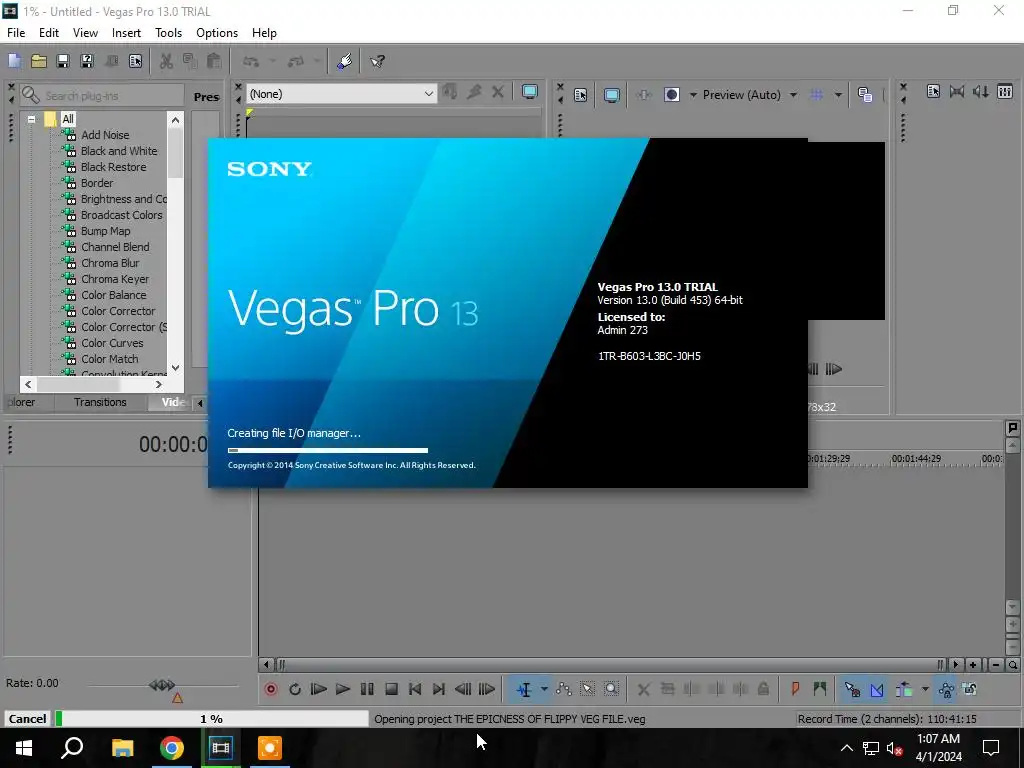Insert a marker using orange flag icon
Viewport: 1024px width, 768px height.
tap(795, 689)
